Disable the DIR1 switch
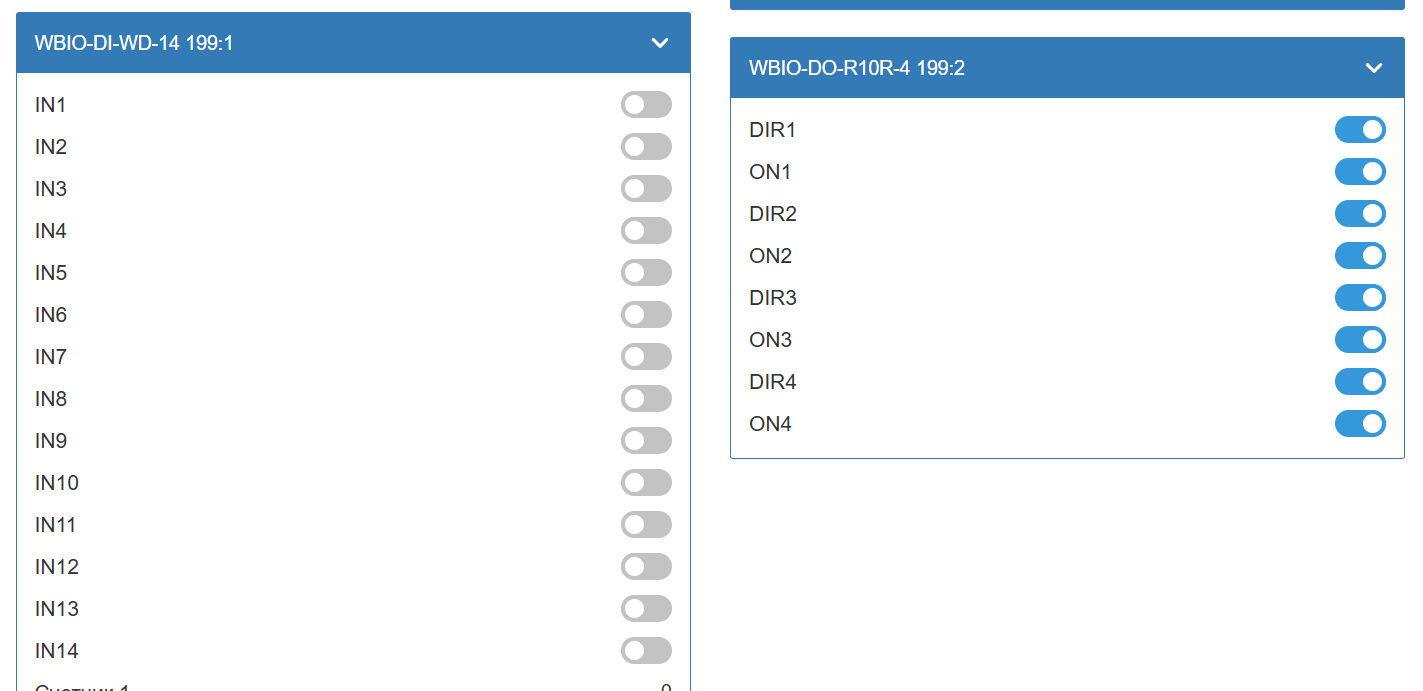 (x=1360, y=130)
